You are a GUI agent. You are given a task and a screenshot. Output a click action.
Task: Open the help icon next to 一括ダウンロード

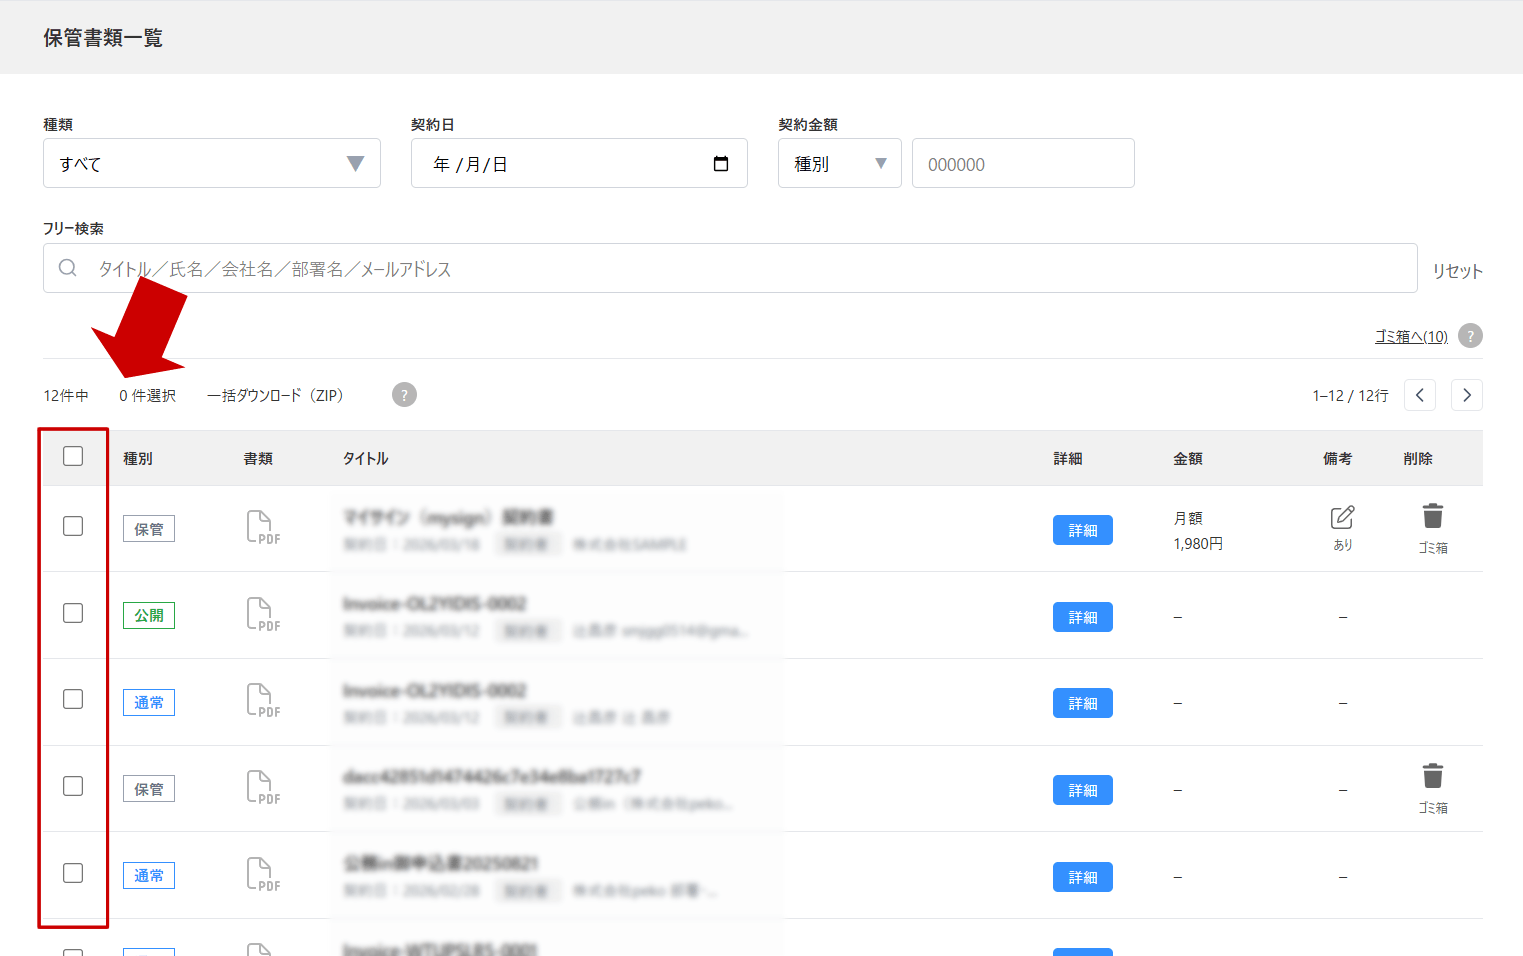pyautogui.click(x=404, y=394)
